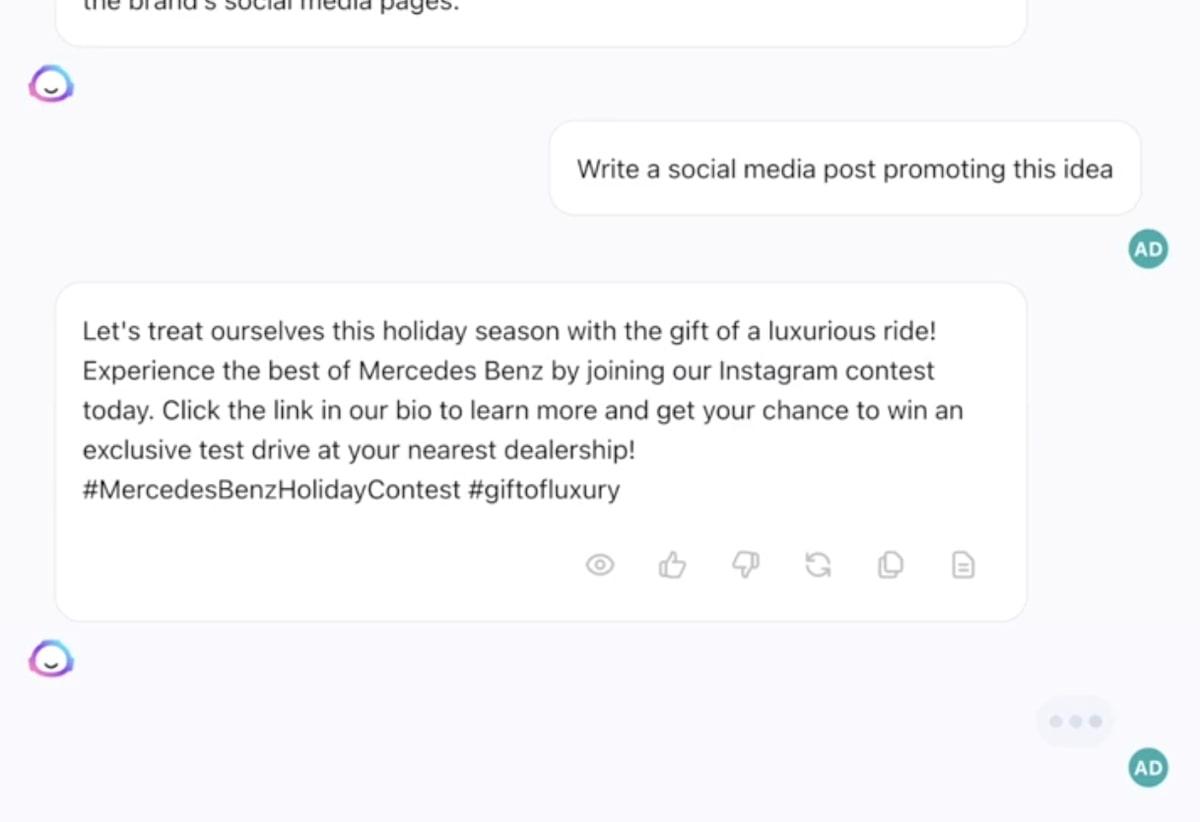Copy the response using the copy icon
This screenshot has width=1200, height=822.
(x=890, y=566)
